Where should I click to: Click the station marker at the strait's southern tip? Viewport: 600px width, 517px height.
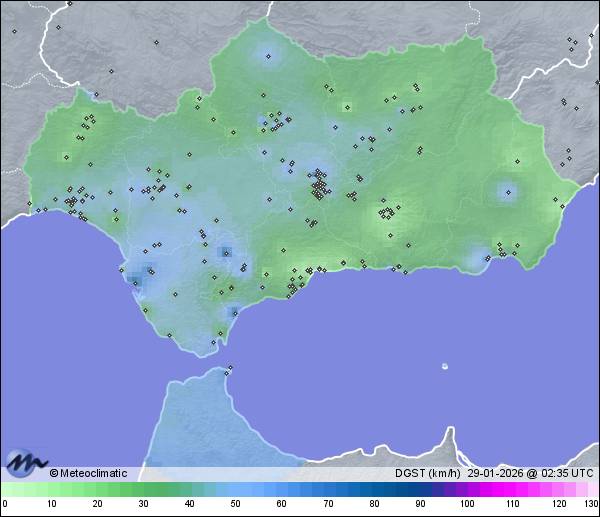tap(229, 369)
